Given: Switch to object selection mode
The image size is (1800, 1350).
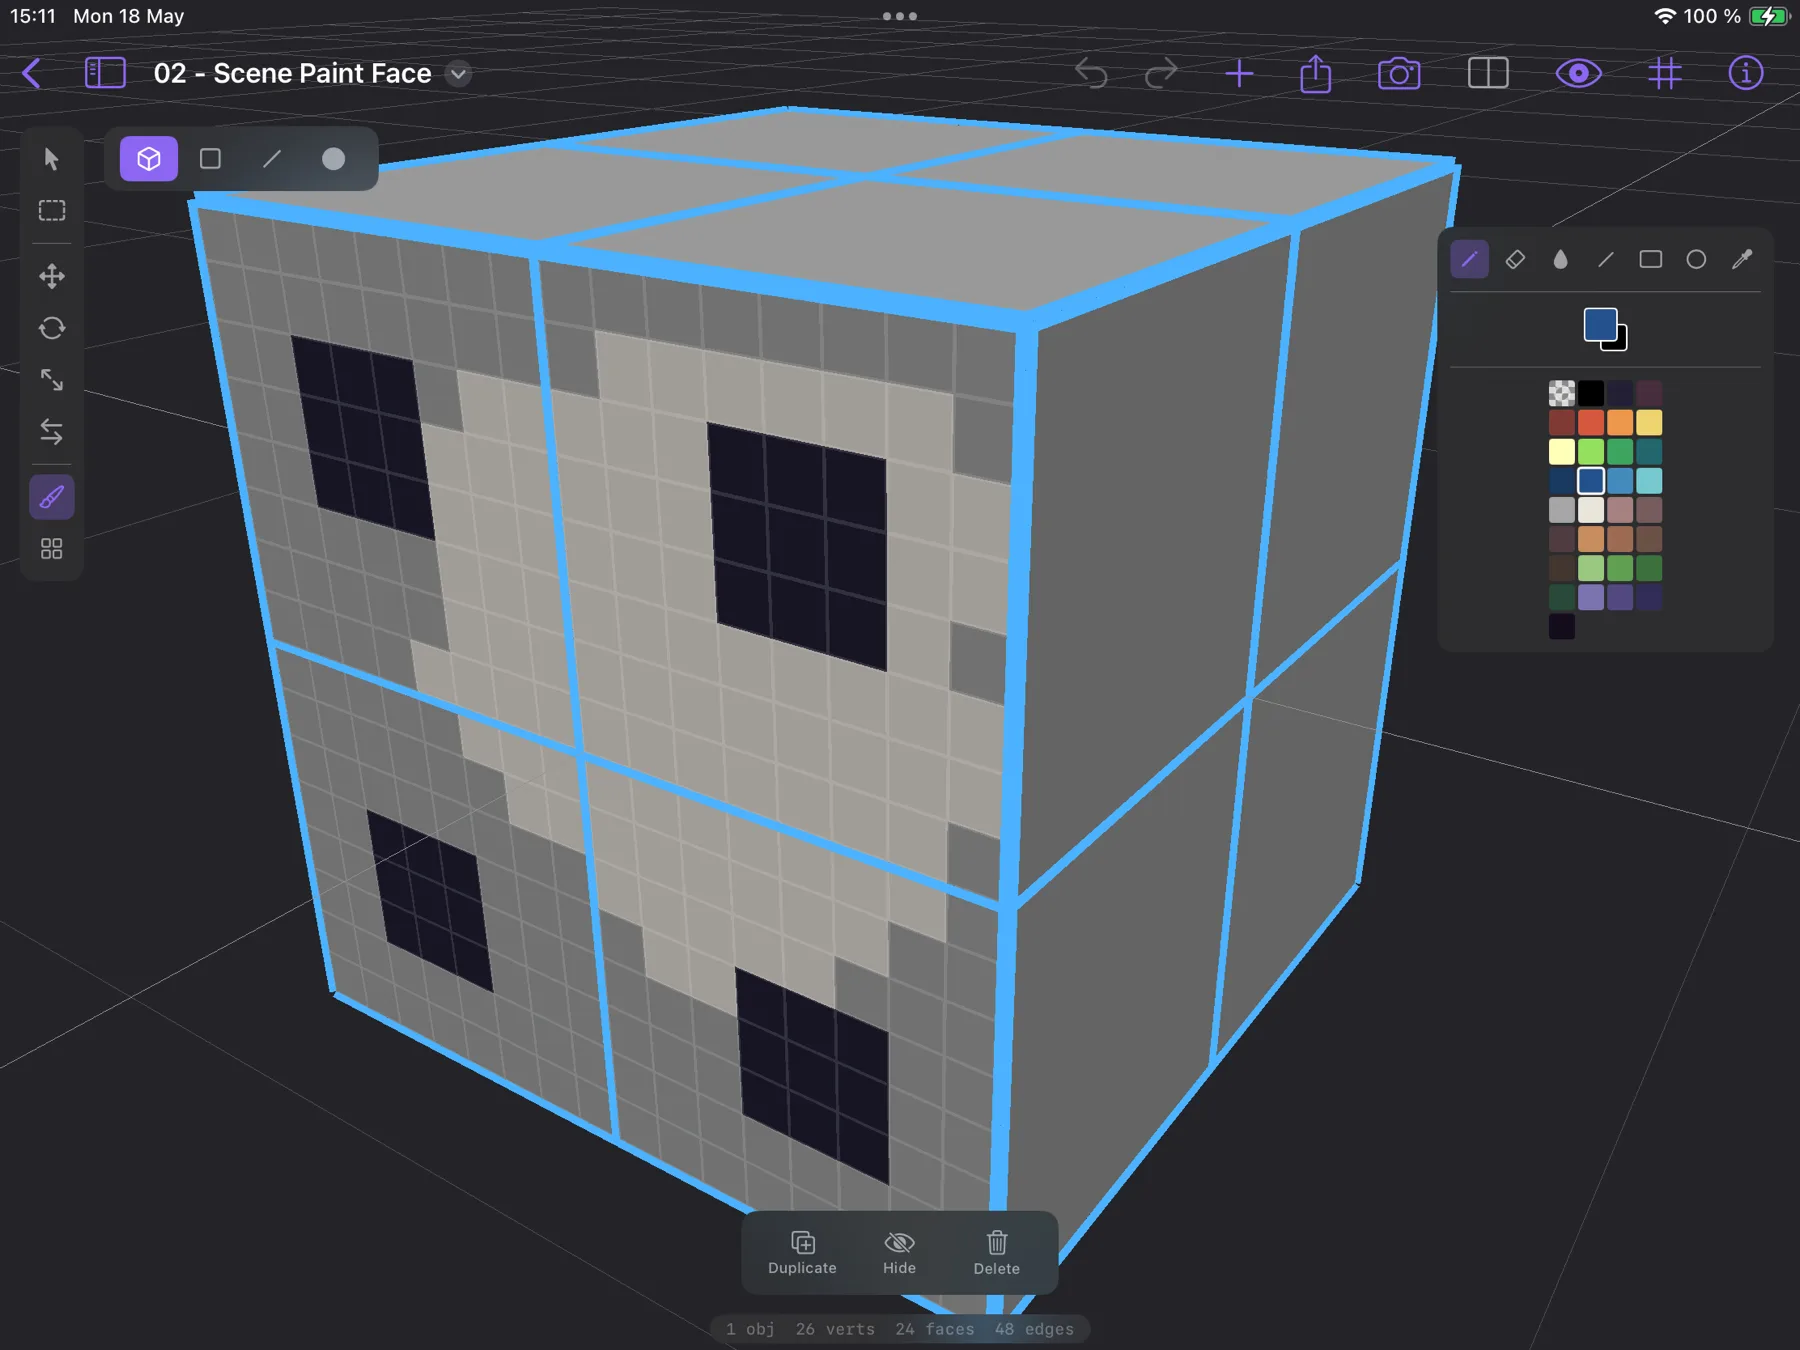Looking at the screenshot, I should tap(149, 159).
